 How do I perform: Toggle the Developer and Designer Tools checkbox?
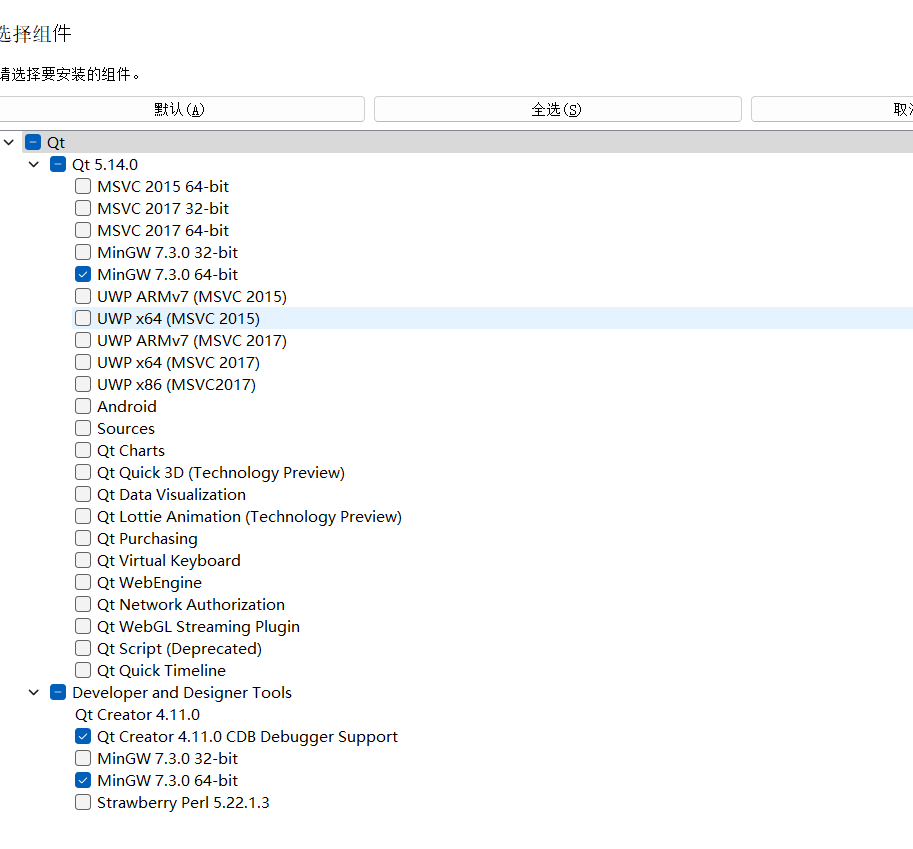click(x=58, y=692)
